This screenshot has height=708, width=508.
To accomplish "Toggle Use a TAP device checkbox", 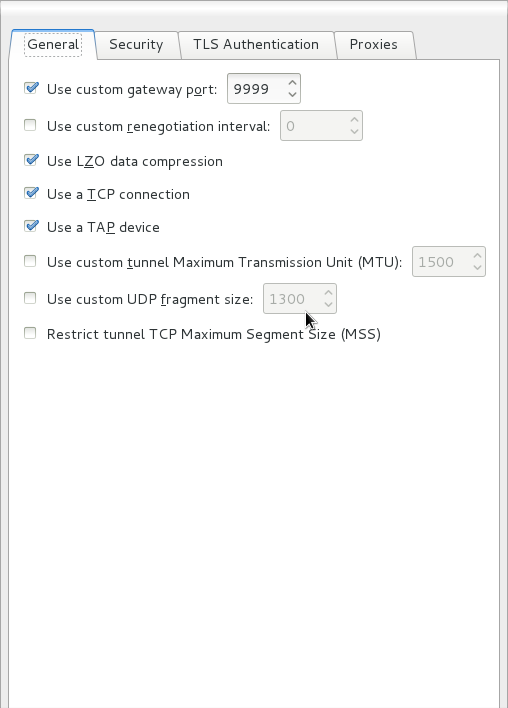I will [31, 226].
